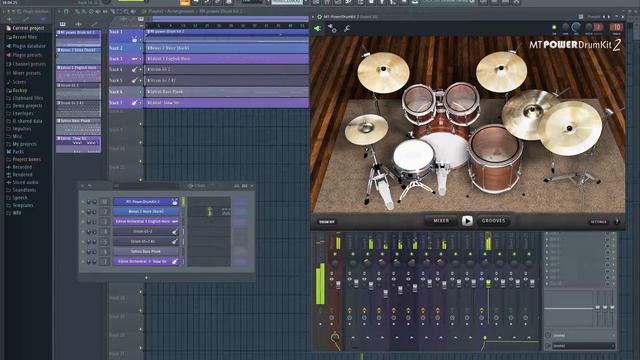This screenshot has width=640, height=360.
Task: Click the wrench icon in the plugin toolbar
Action: (347, 28)
